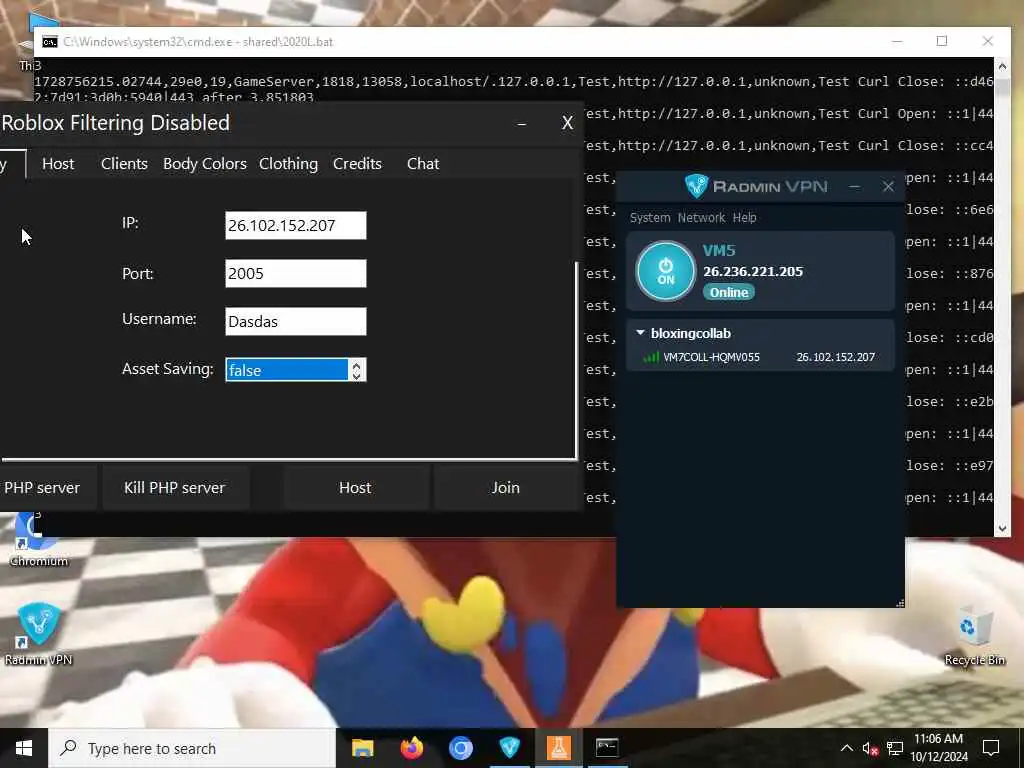Maximize the cmd.exe window
This screenshot has height=768, width=1024.
click(942, 41)
